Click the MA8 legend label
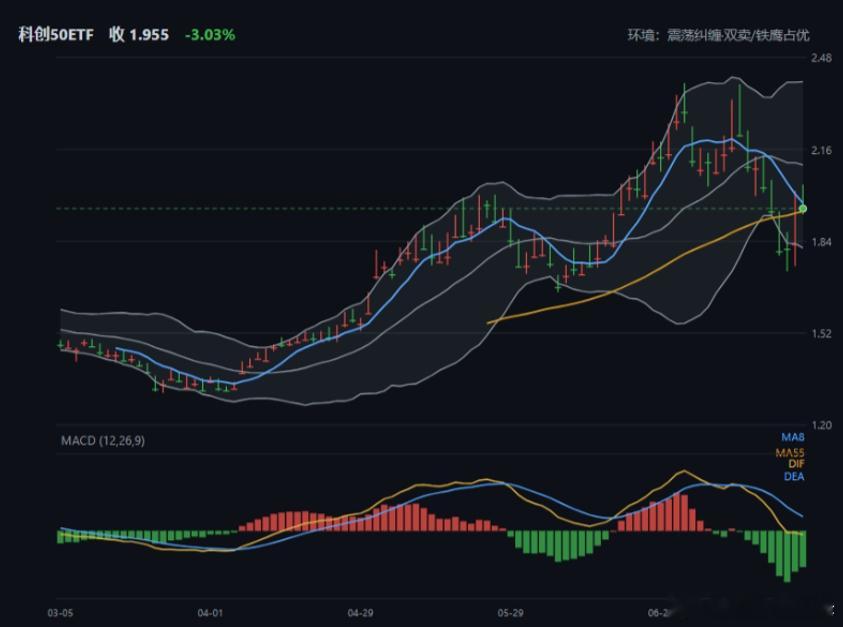 [793, 437]
